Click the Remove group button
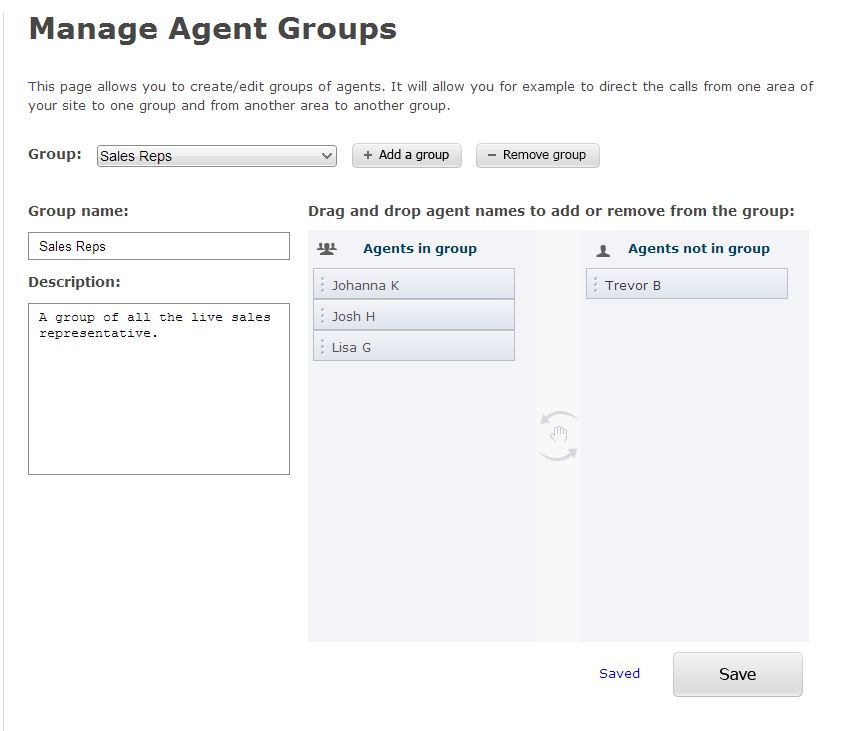 click(537, 155)
